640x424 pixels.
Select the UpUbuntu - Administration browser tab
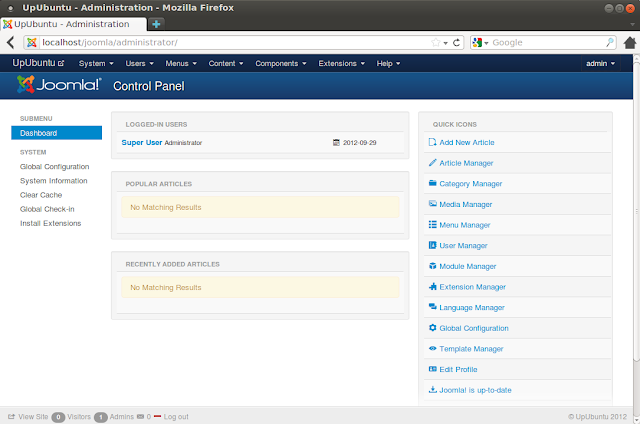[73, 24]
